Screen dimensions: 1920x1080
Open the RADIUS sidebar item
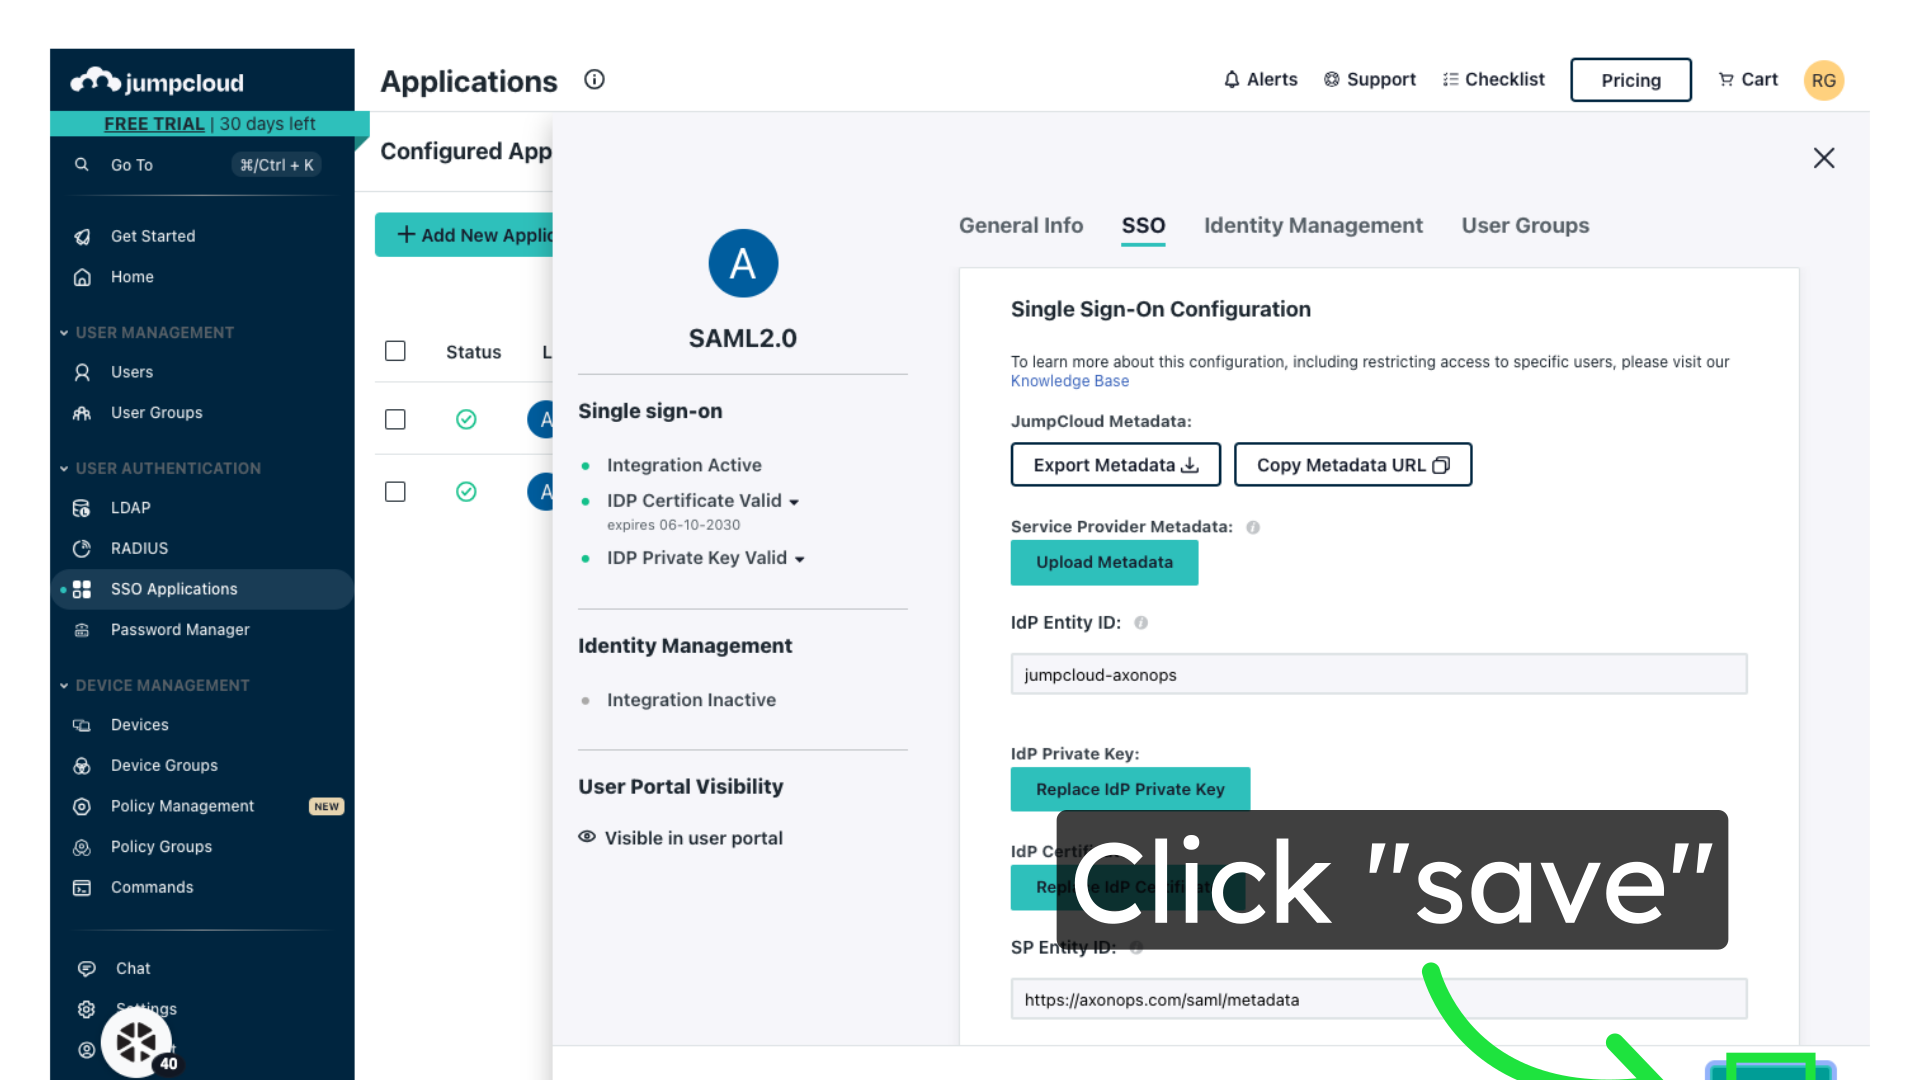[x=139, y=548]
